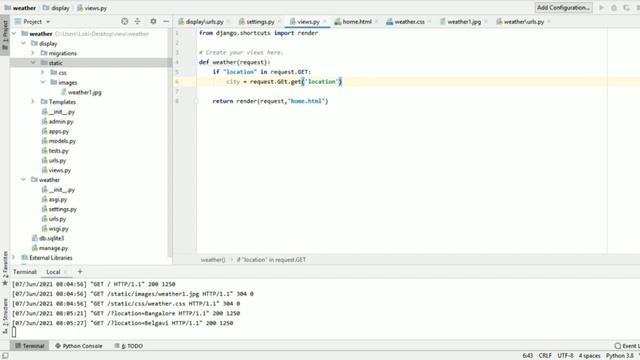Image resolution: width=640 pixels, height=360 pixels.
Task: Expand the migrations folder
Action: [x=33, y=53]
